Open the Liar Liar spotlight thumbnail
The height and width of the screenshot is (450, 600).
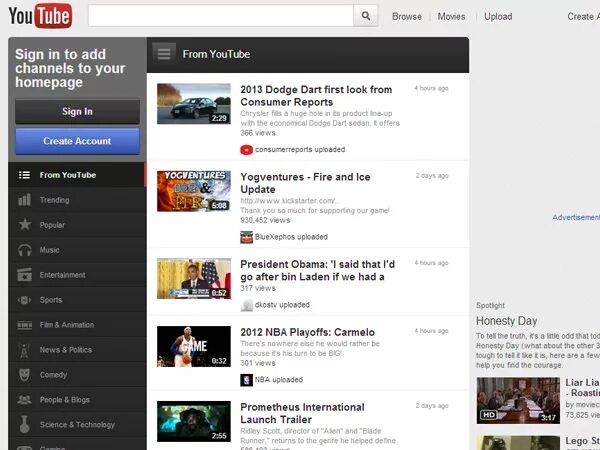coord(518,401)
